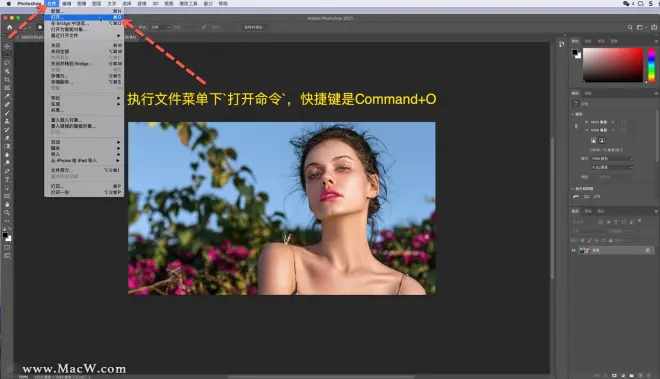Screen dimensions: 660x379
Task: Select the Hand tool
Action: pyautogui.click(x=7, y=205)
